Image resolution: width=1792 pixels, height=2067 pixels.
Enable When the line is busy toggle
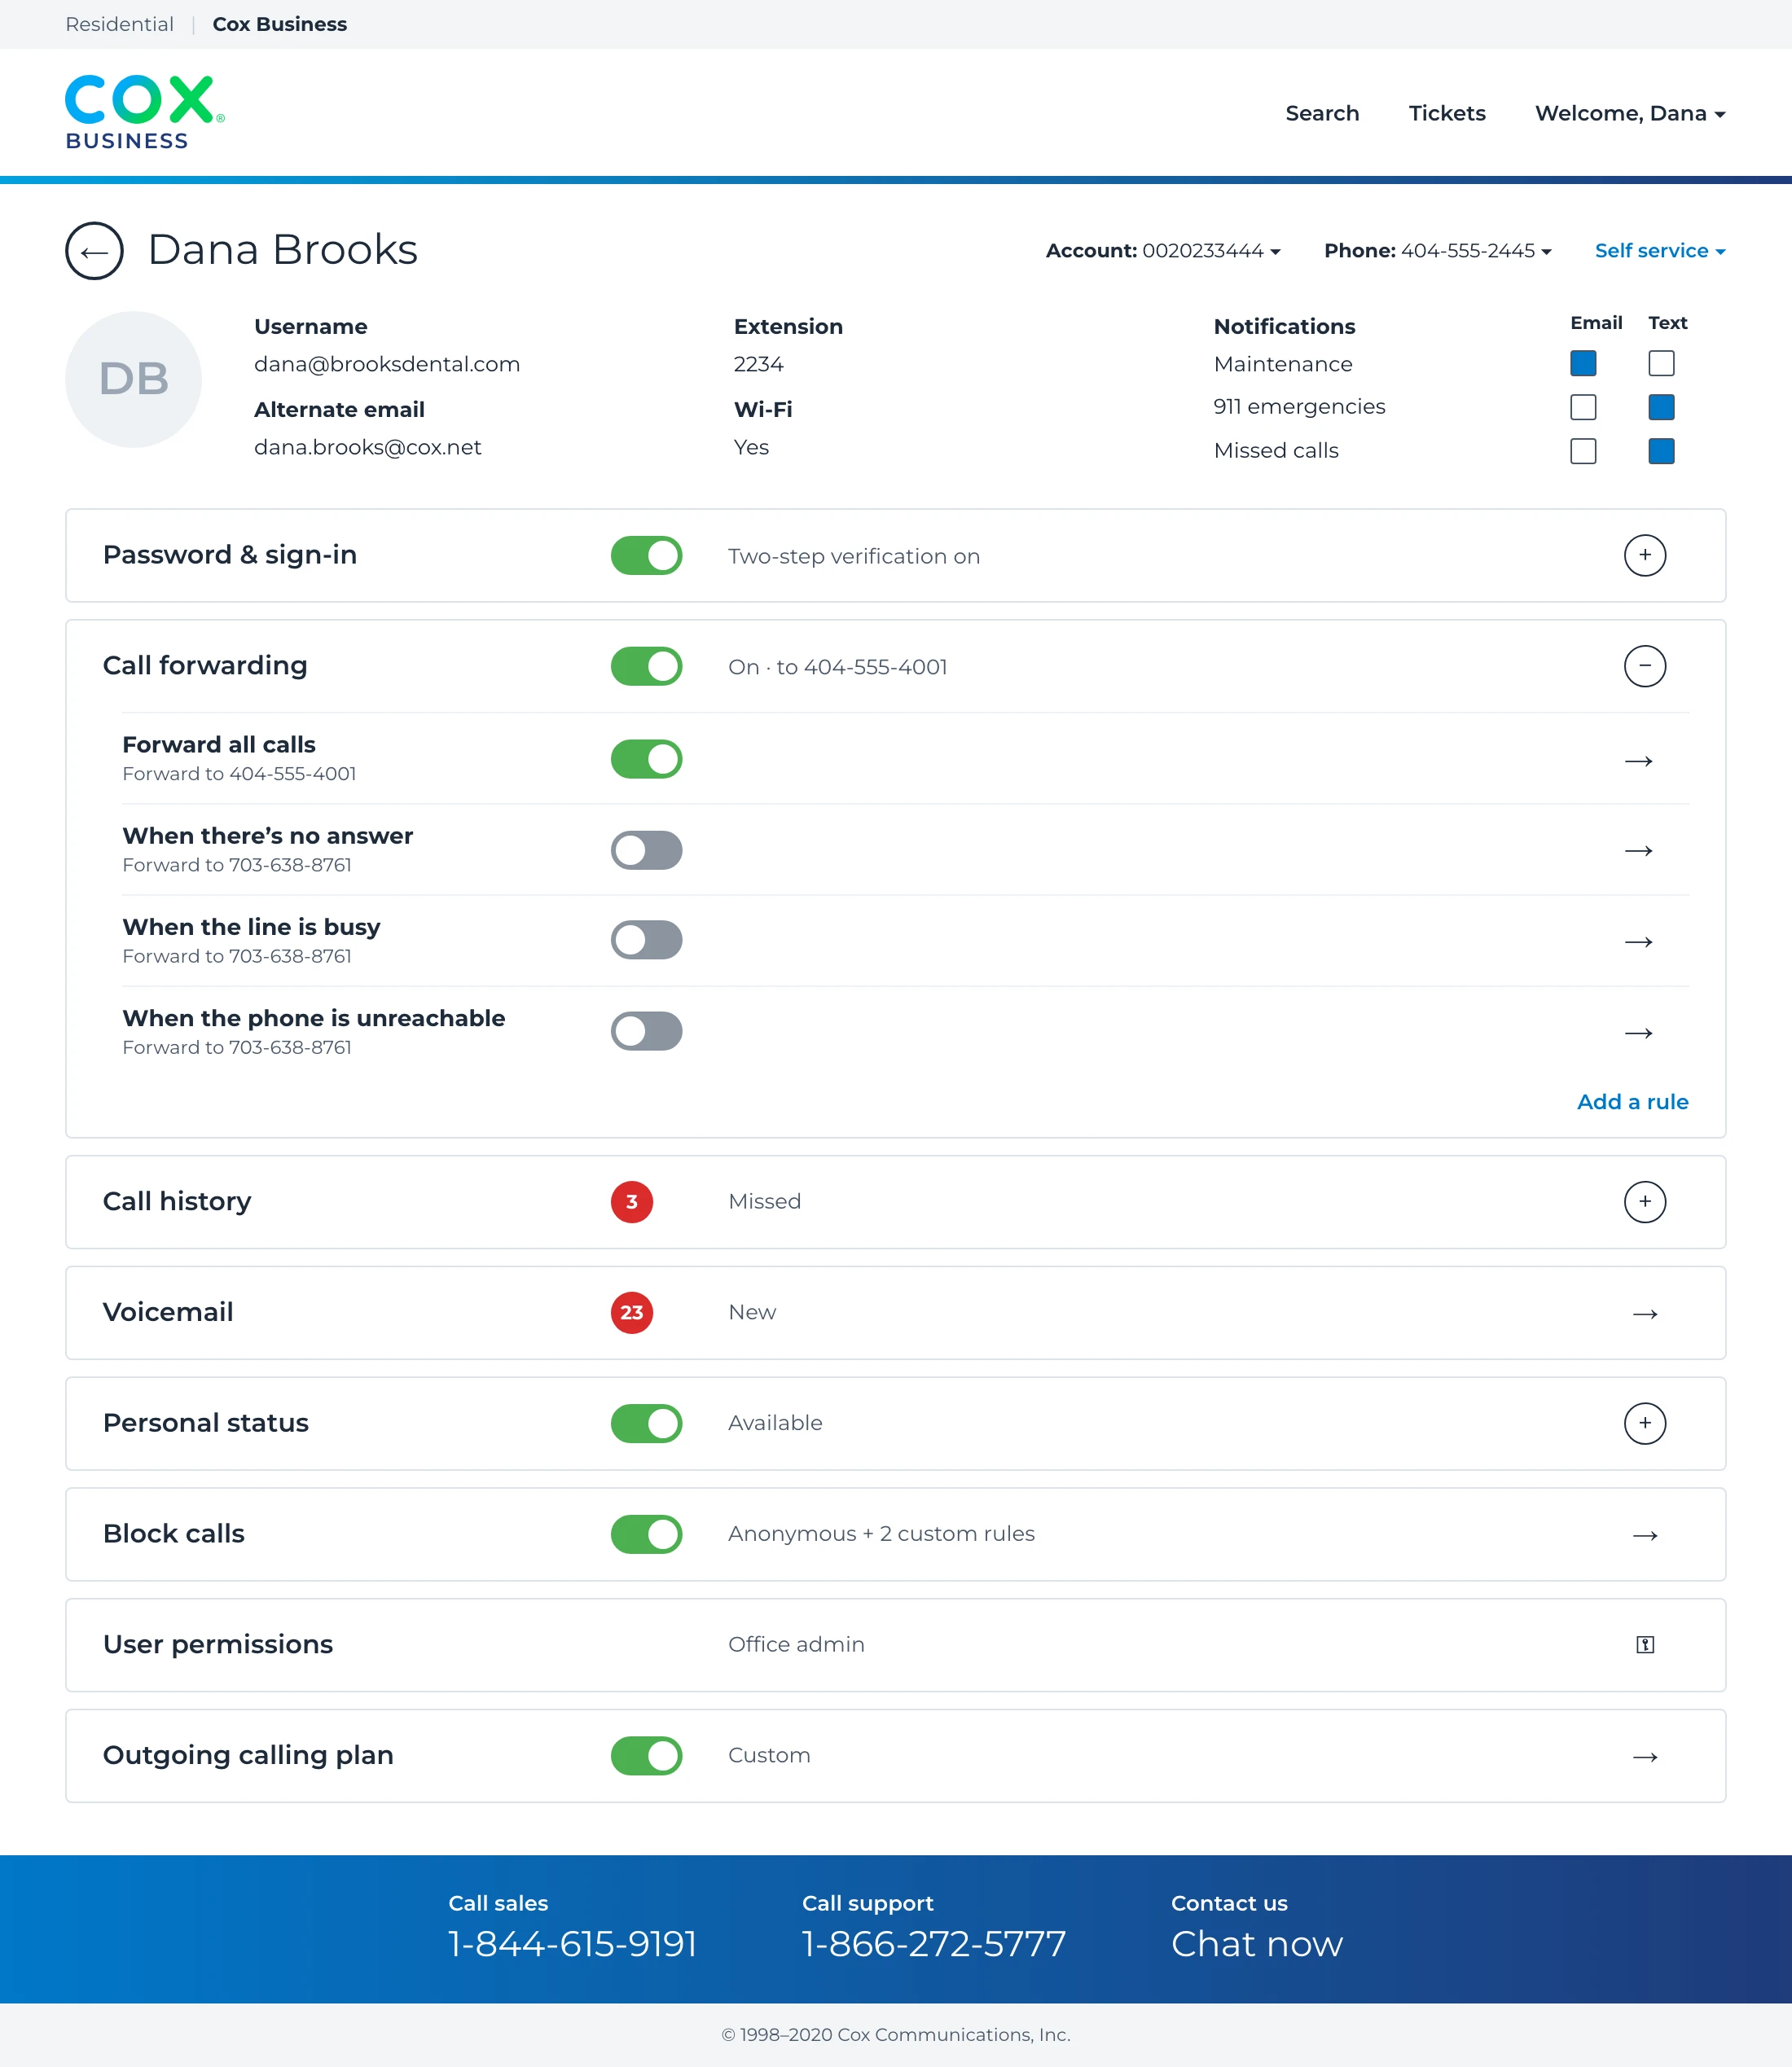click(647, 940)
